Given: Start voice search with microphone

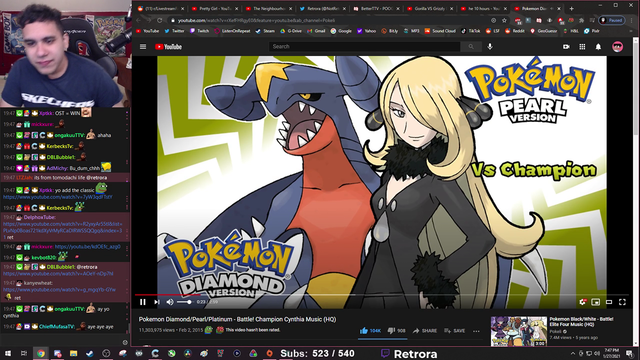Looking at the screenshot, I should pos(490,47).
